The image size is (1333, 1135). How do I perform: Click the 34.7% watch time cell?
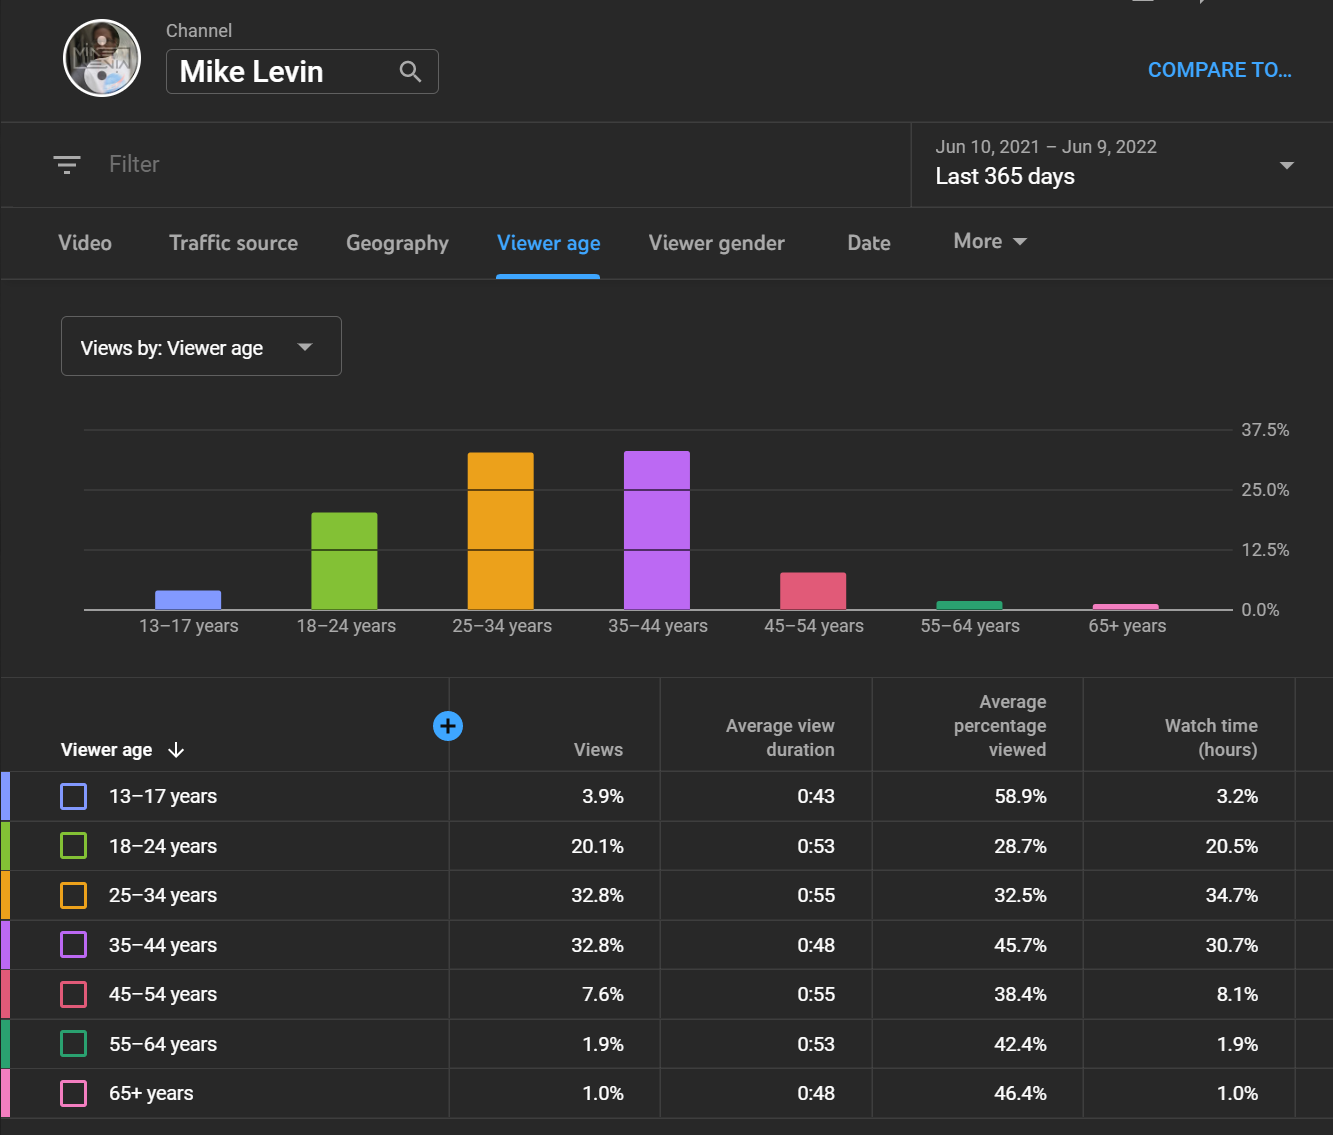[x=1232, y=895]
